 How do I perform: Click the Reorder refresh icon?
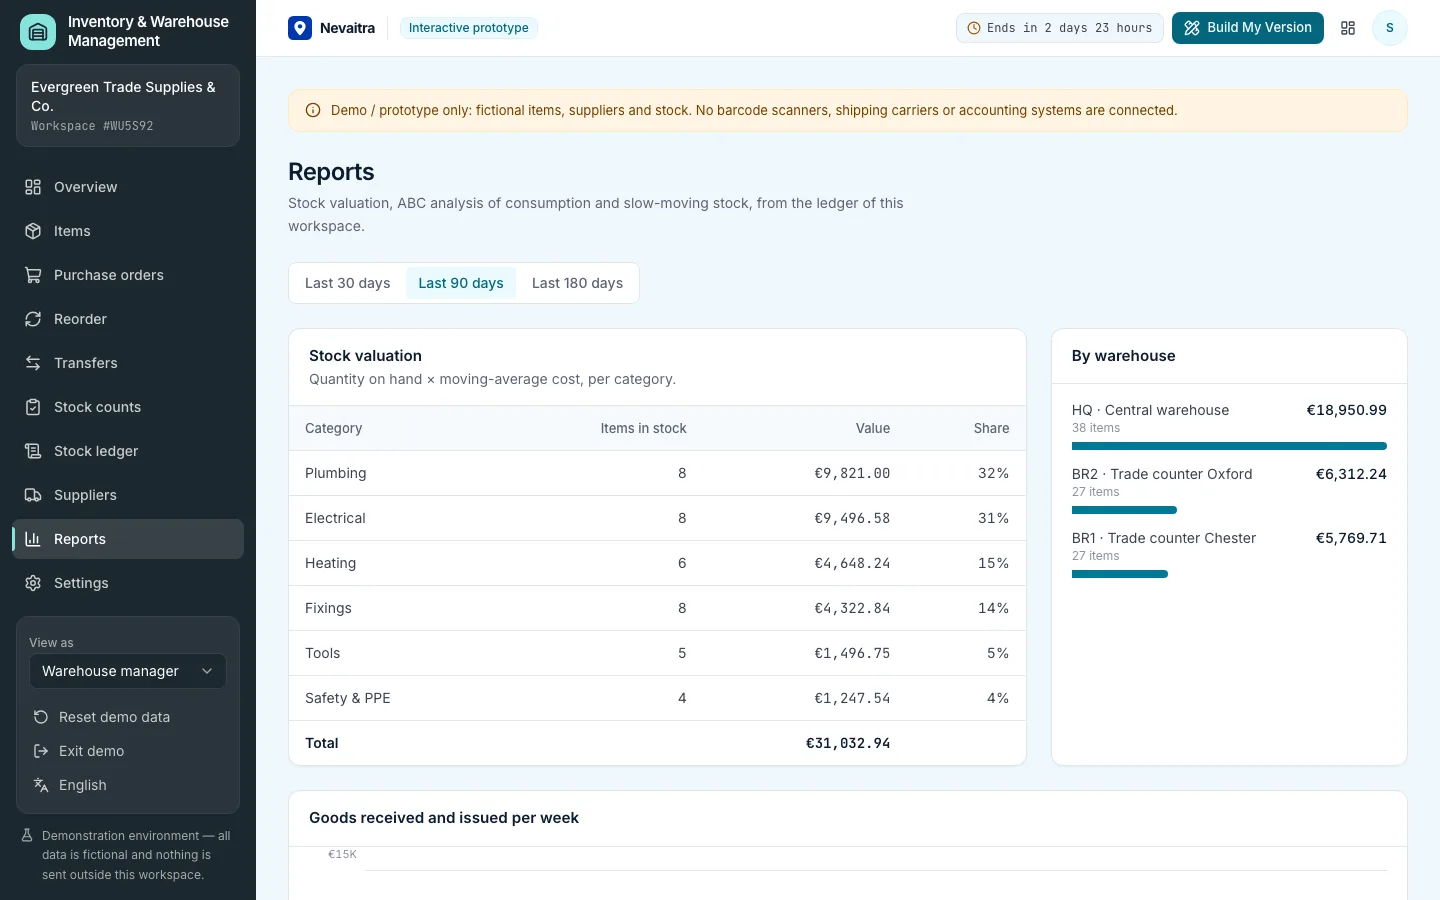(x=33, y=319)
